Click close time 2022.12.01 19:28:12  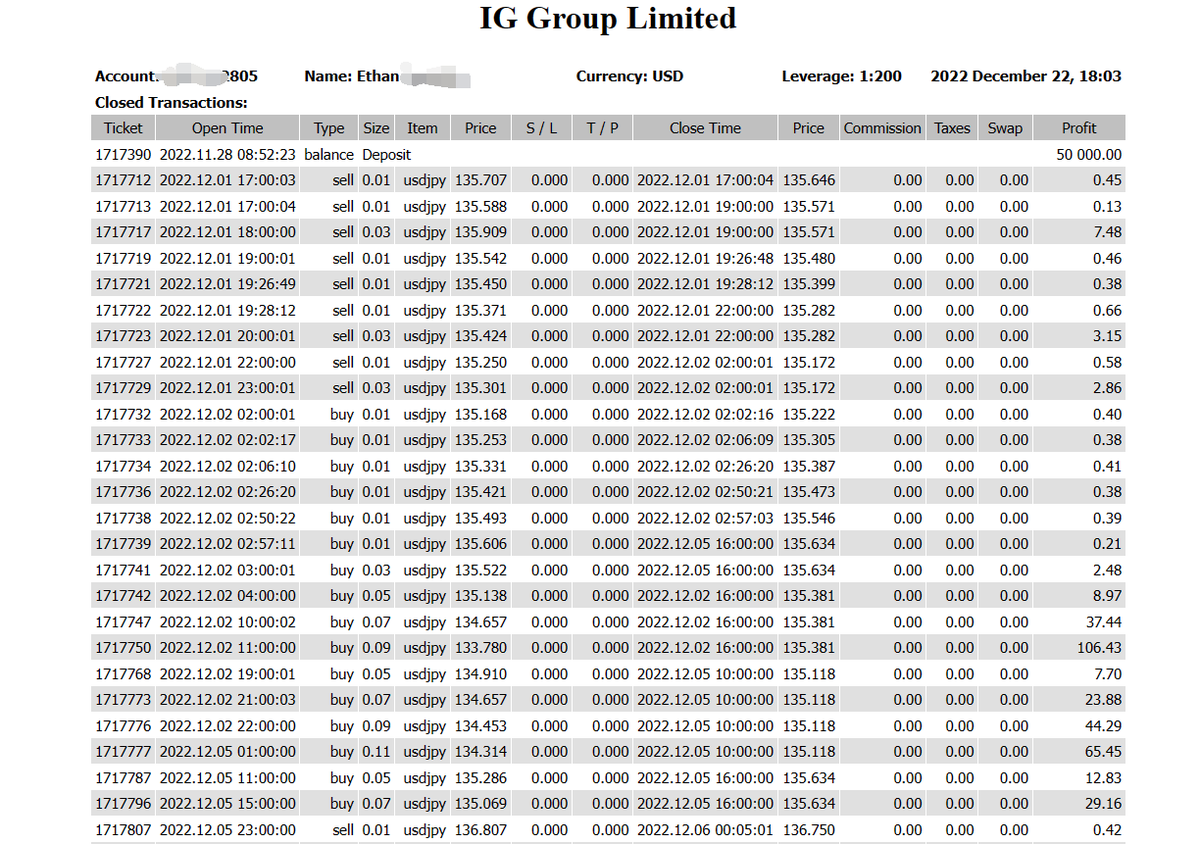pyautogui.click(x=705, y=284)
